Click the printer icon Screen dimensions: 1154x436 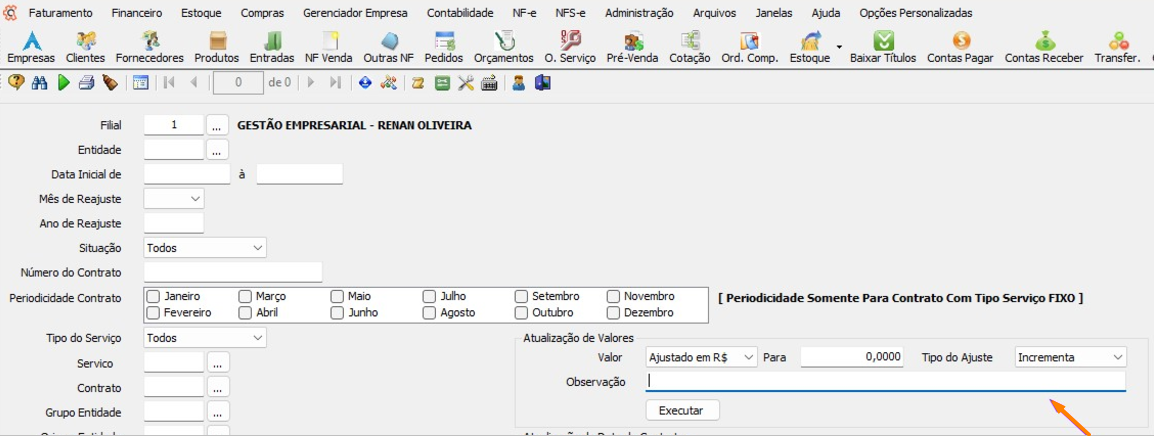[87, 83]
